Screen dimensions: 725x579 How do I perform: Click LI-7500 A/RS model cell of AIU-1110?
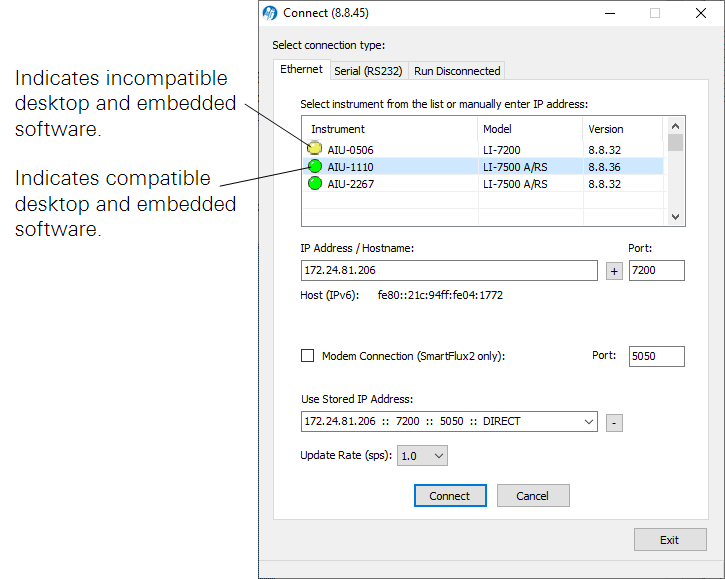[x=515, y=167]
